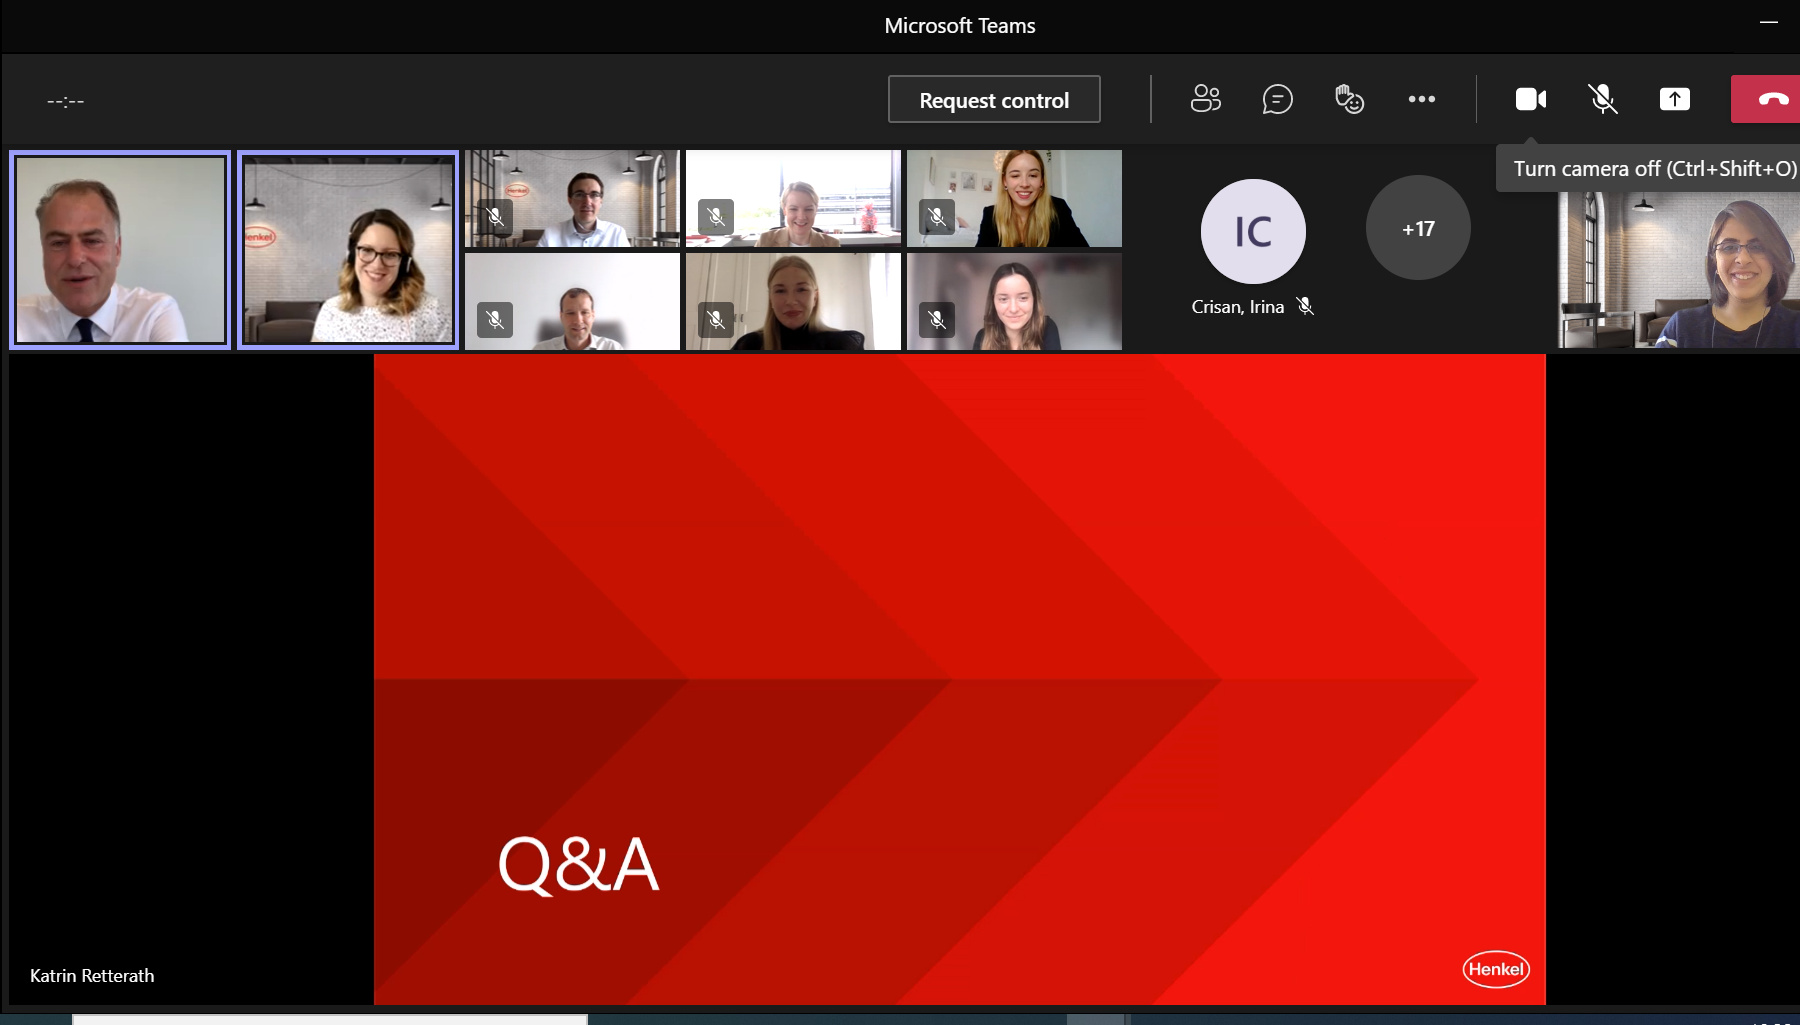This screenshot has height=1025, width=1800.
Task: Select the blonde woman in black top tile
Action: click(793, 301)
